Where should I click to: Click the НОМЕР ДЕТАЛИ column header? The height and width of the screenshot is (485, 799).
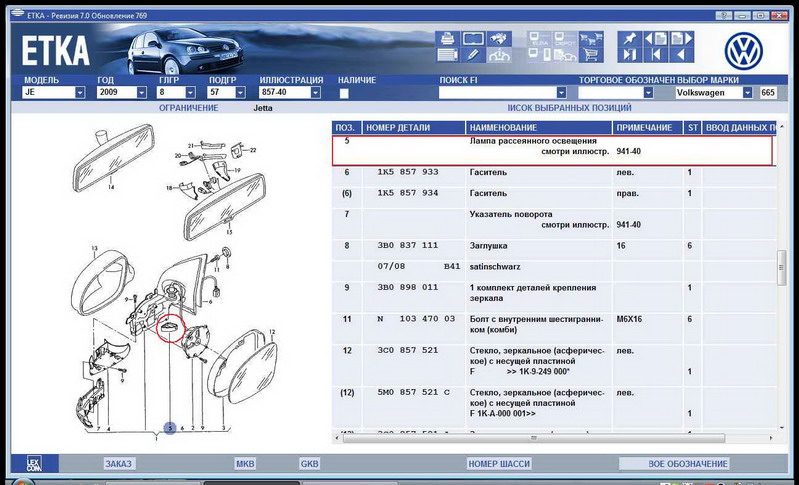pos(414,128)
